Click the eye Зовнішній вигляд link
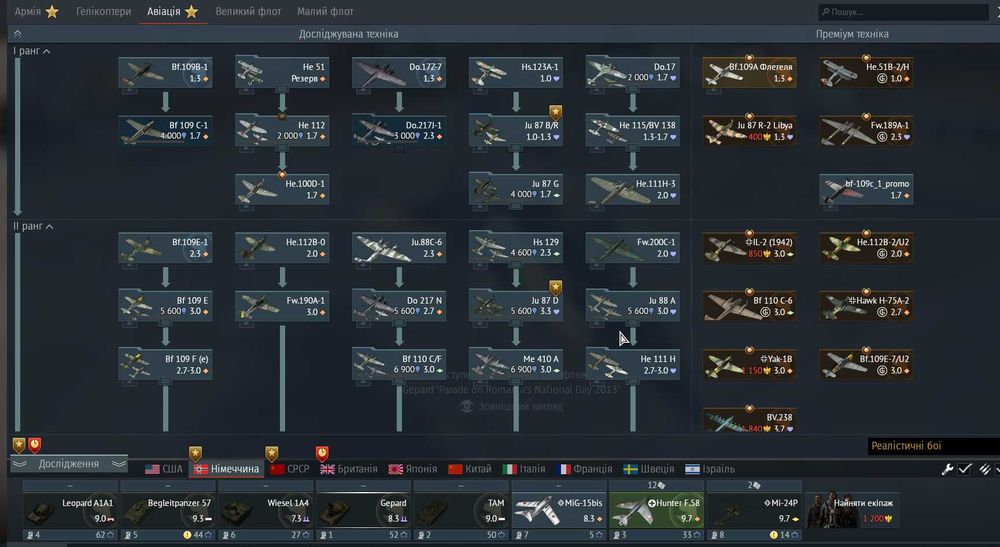 512,406
